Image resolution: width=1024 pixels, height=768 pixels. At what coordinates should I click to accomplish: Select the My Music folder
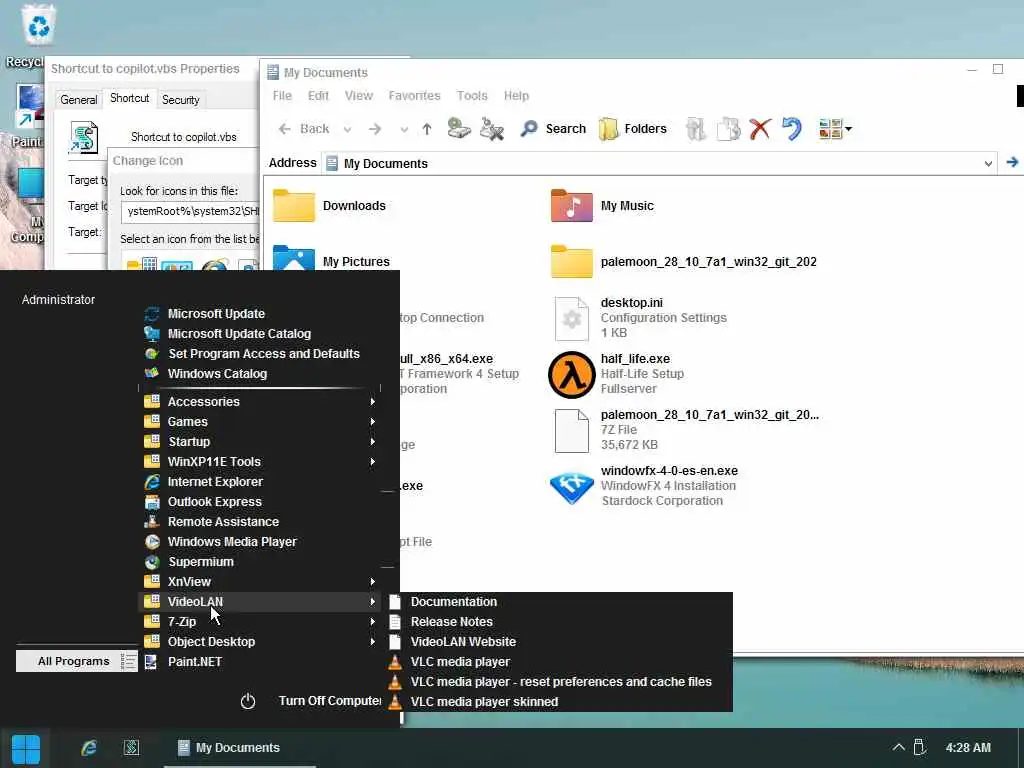[x=602, y=206]
